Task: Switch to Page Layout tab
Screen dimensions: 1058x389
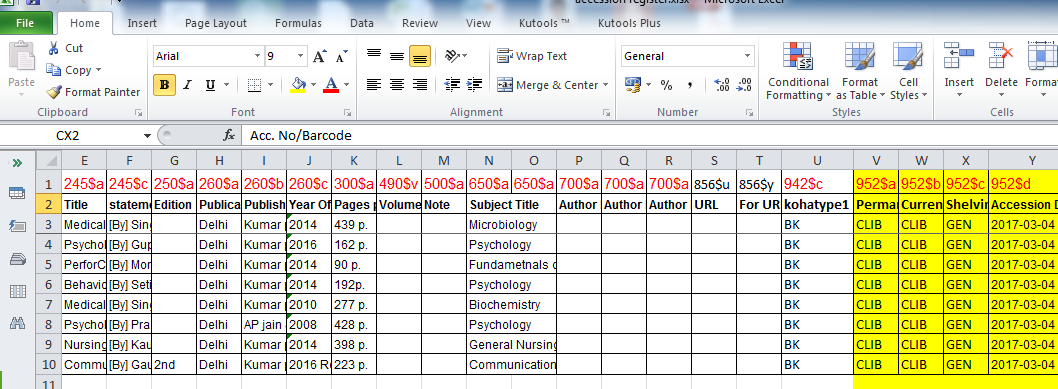Action: coord(216,23)
